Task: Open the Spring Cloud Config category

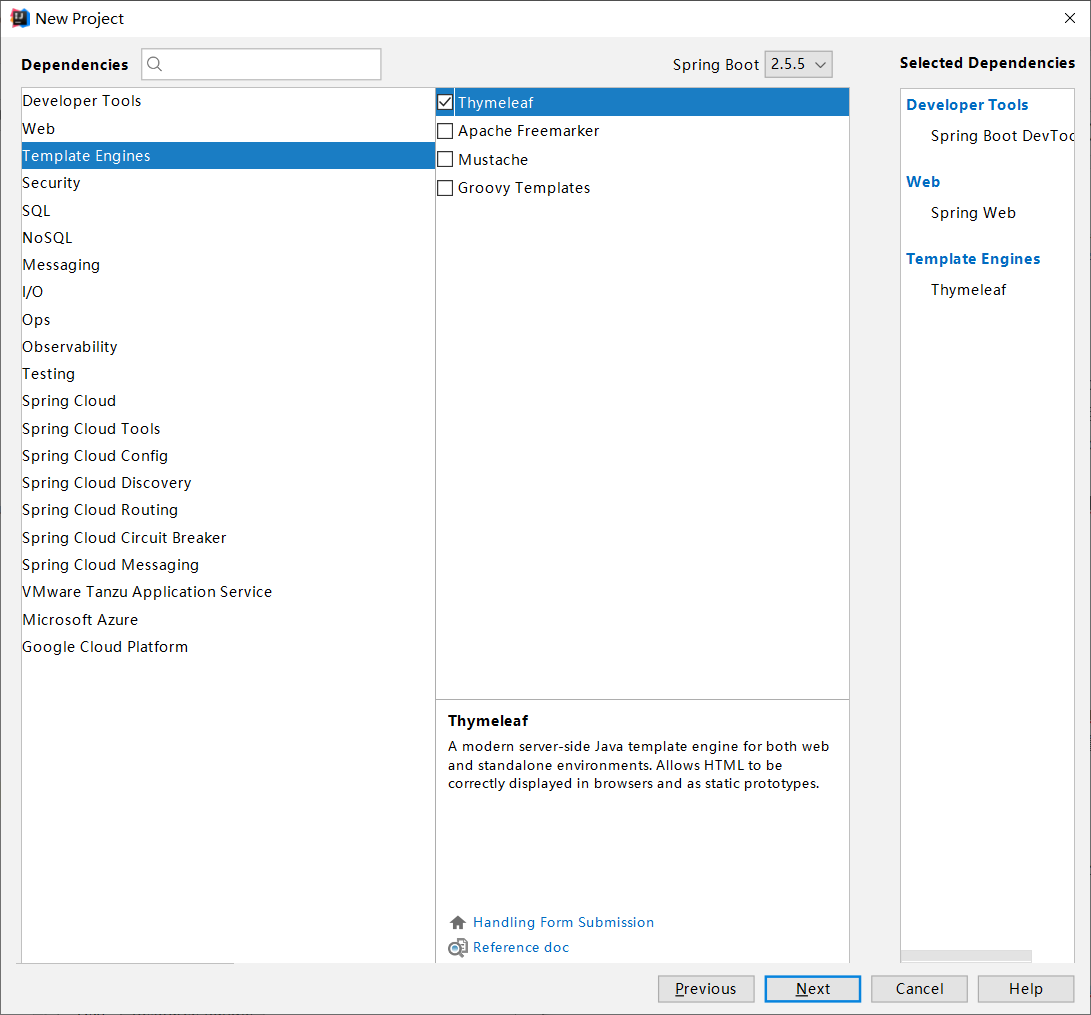Action: 228,456
